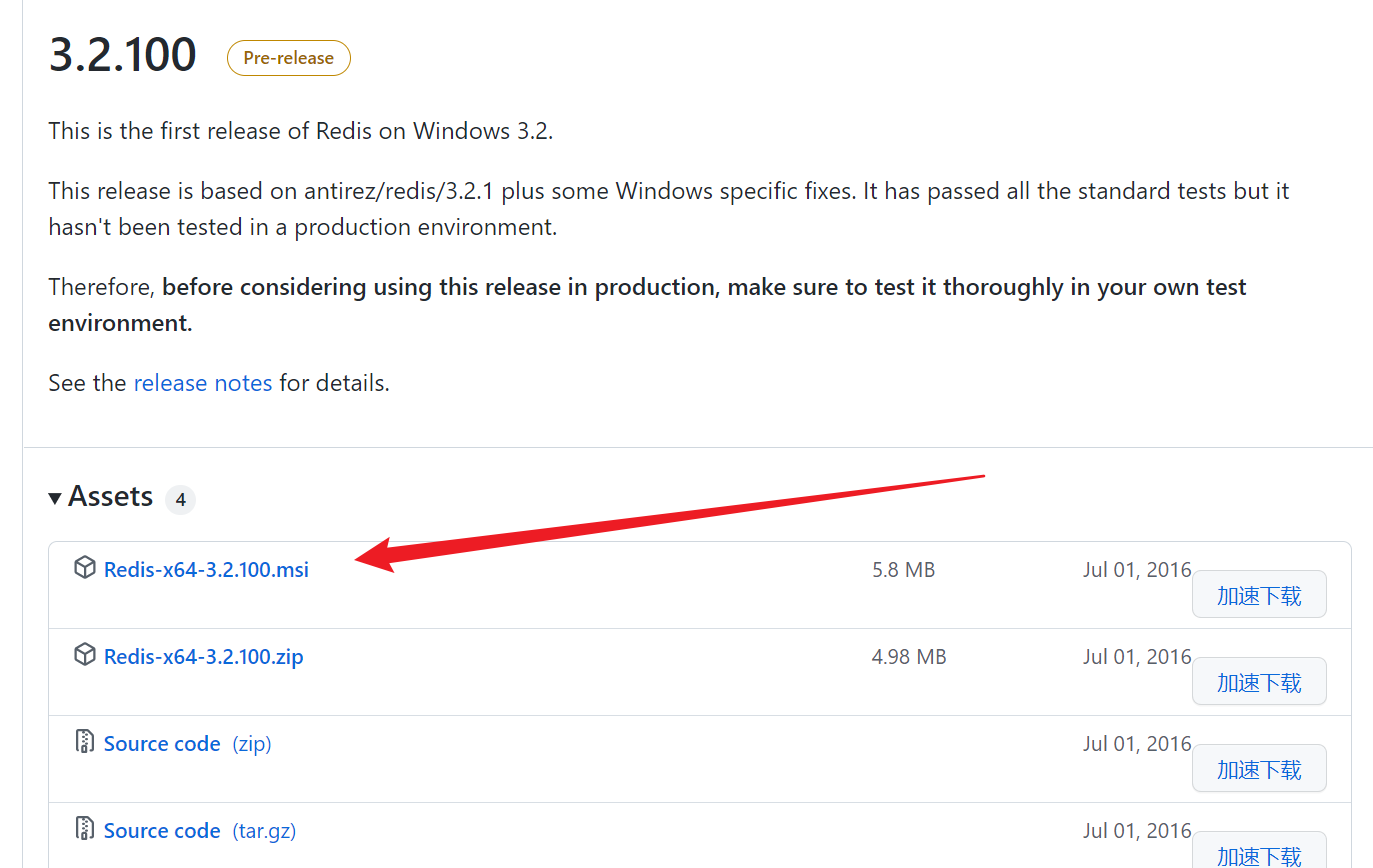This screenshot has width=1373, height=868.
Task: Collapse the Assets section triangle
Action: click(55, 498)
